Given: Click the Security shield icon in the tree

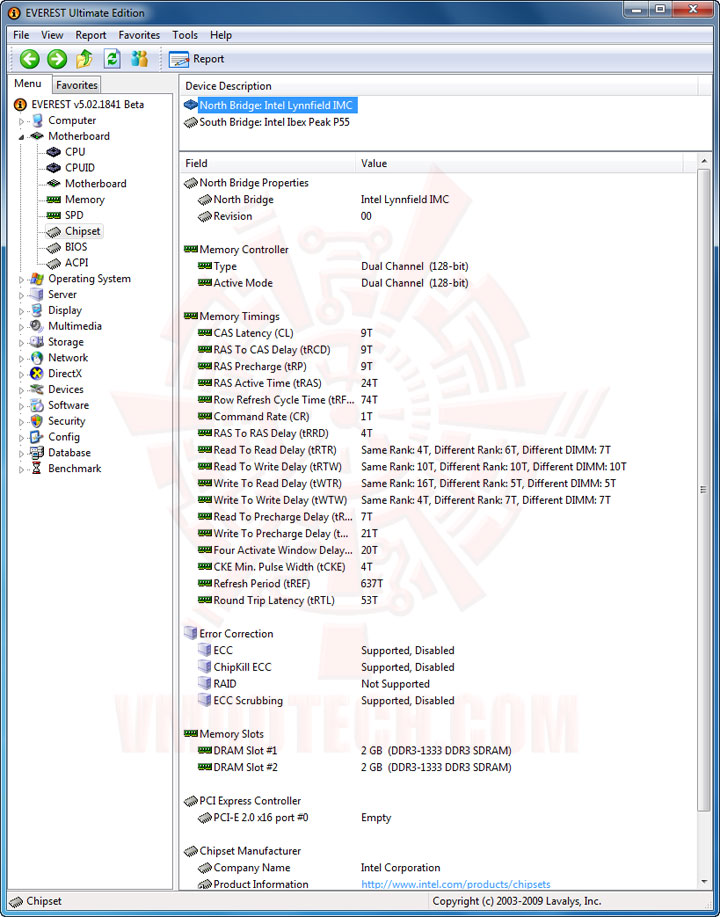Looking at the screenshot, I should point(37,421).
